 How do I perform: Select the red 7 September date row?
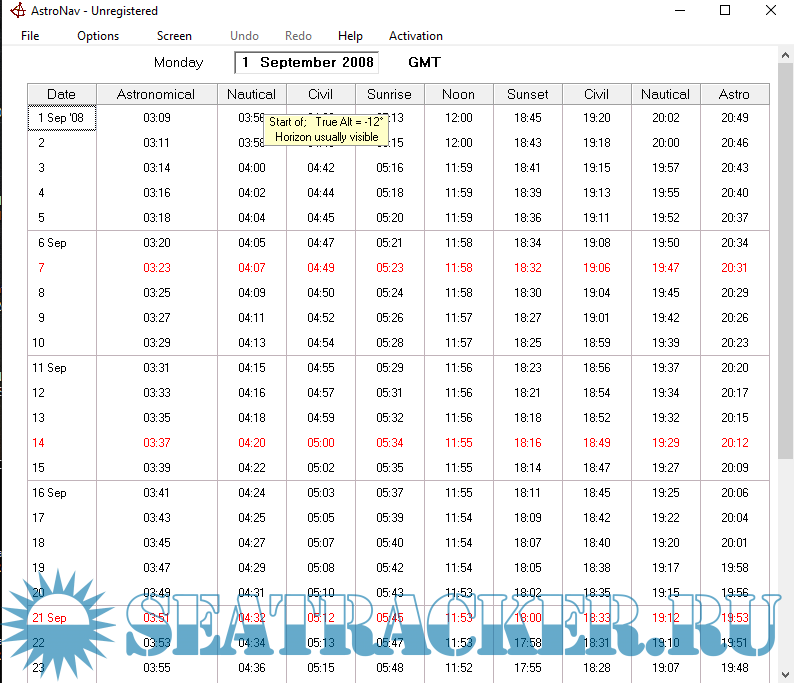click(x=42, y=268)
